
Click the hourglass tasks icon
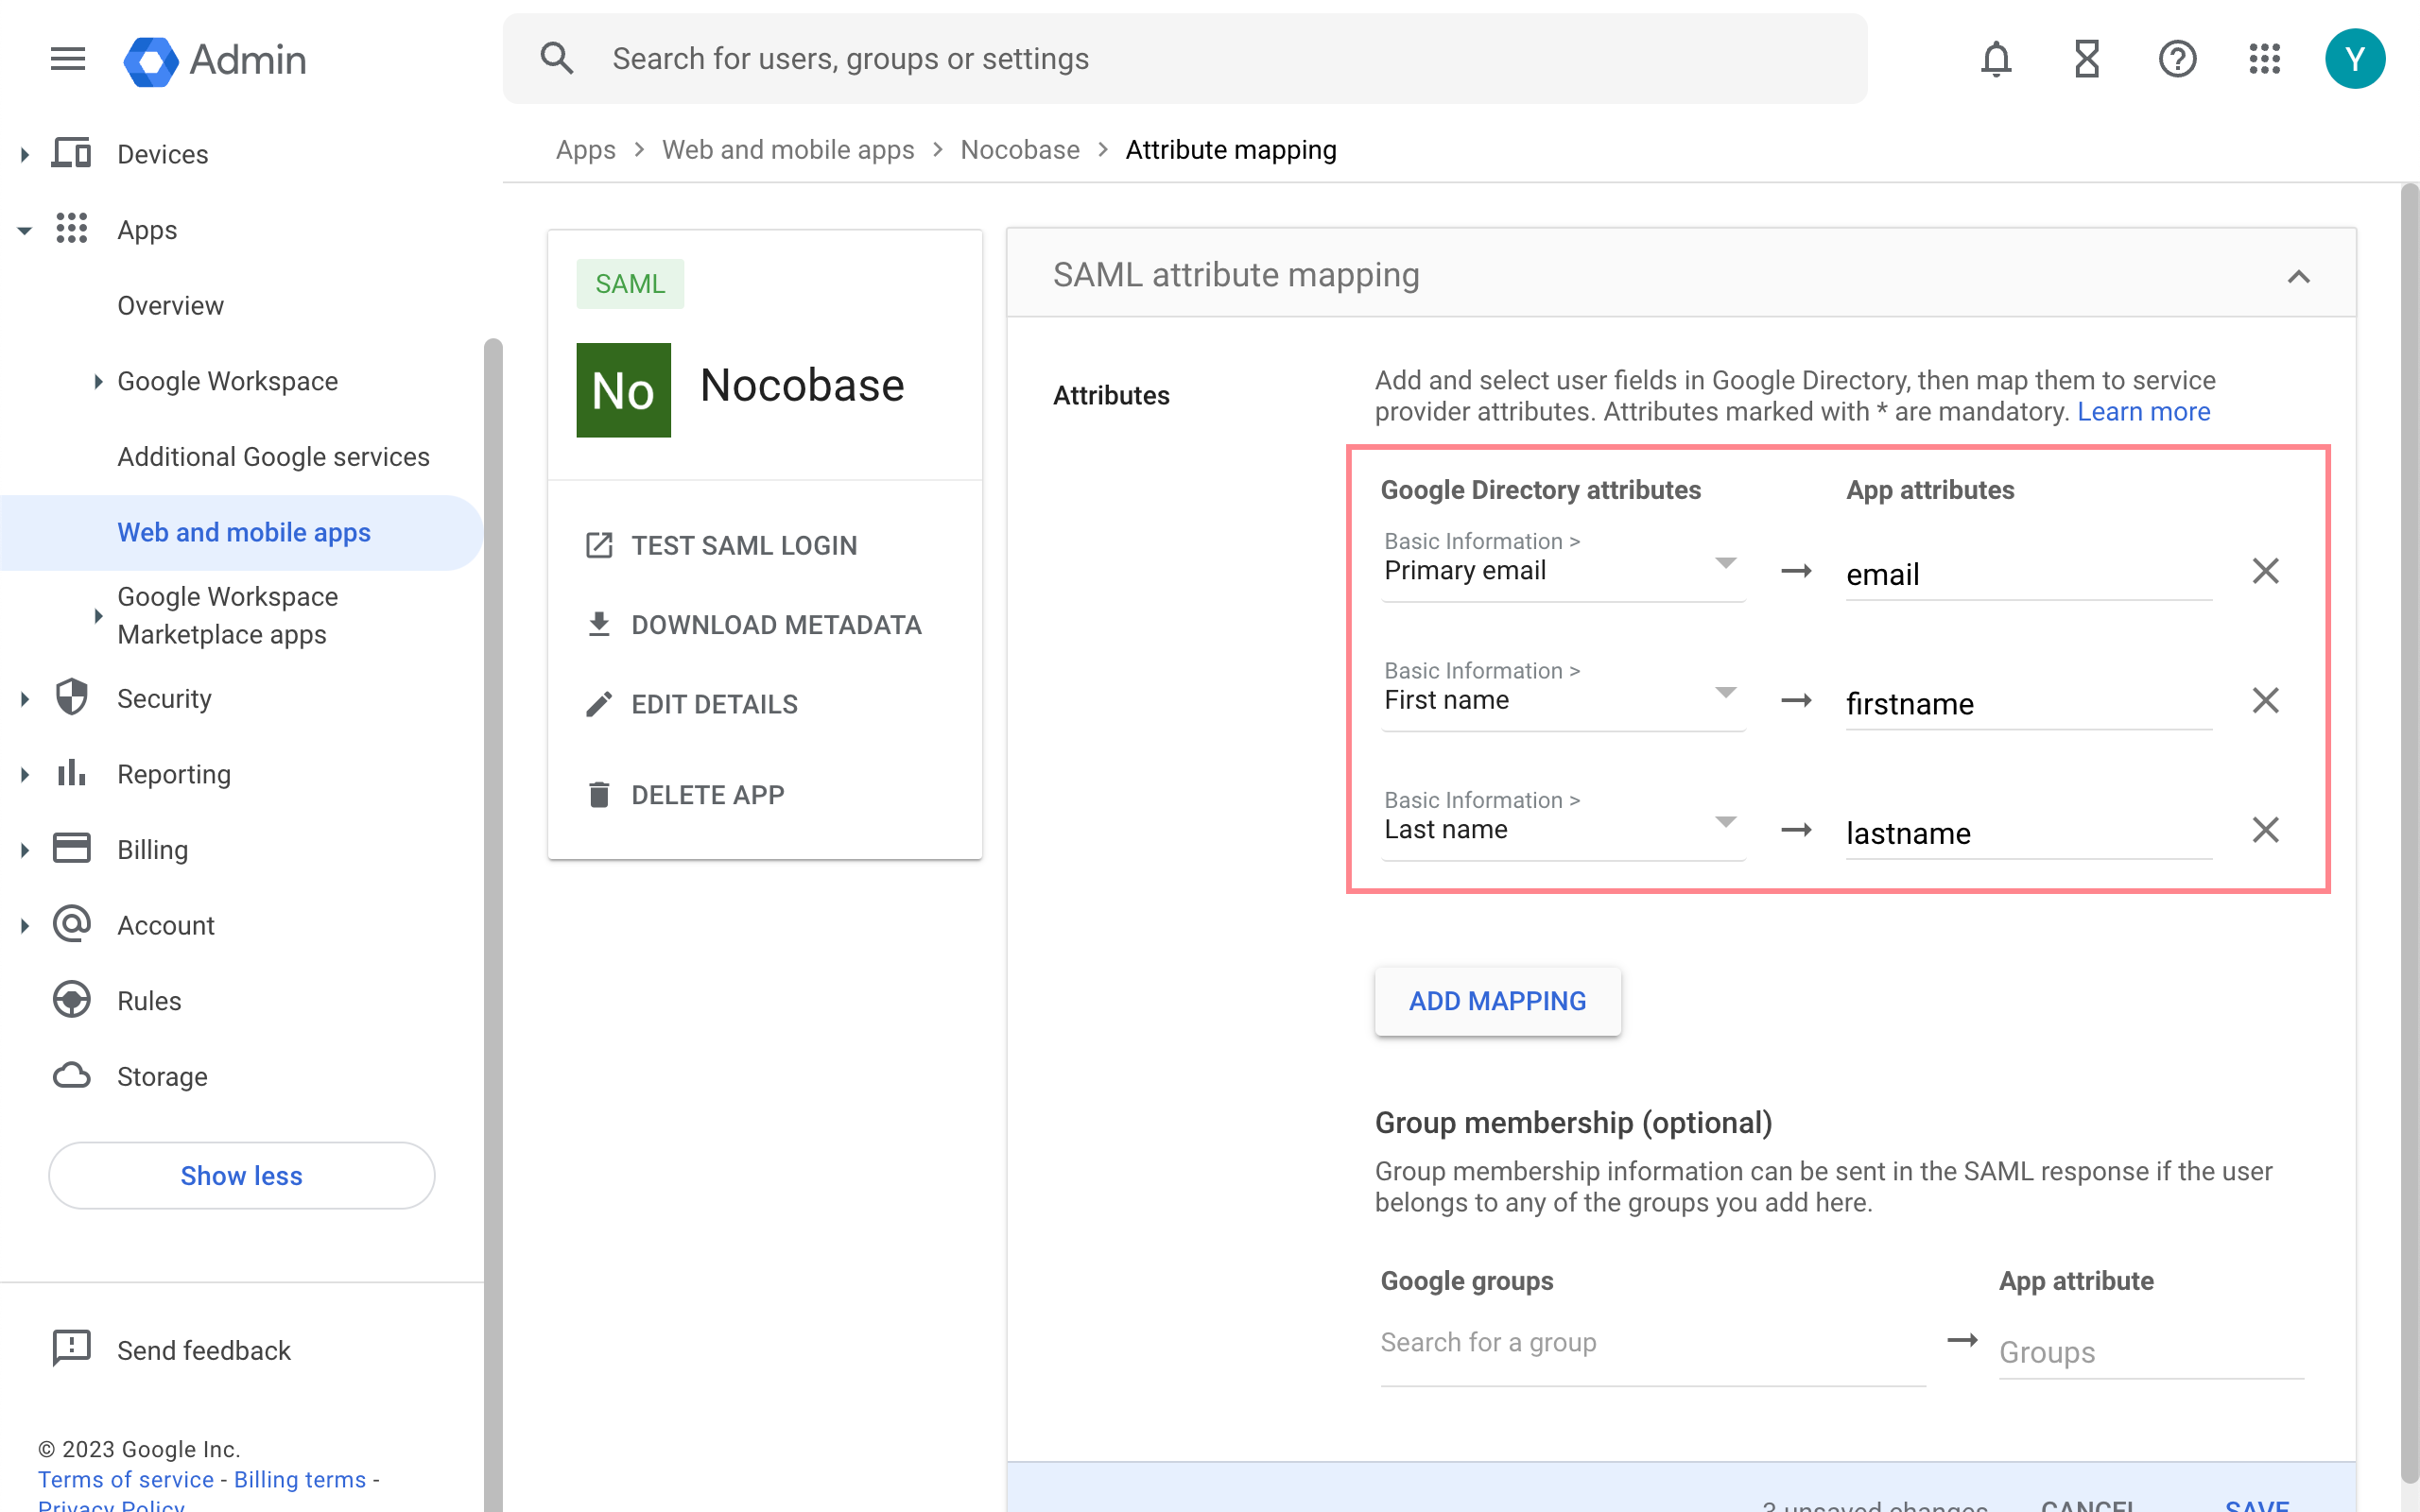coord(2086,59)
